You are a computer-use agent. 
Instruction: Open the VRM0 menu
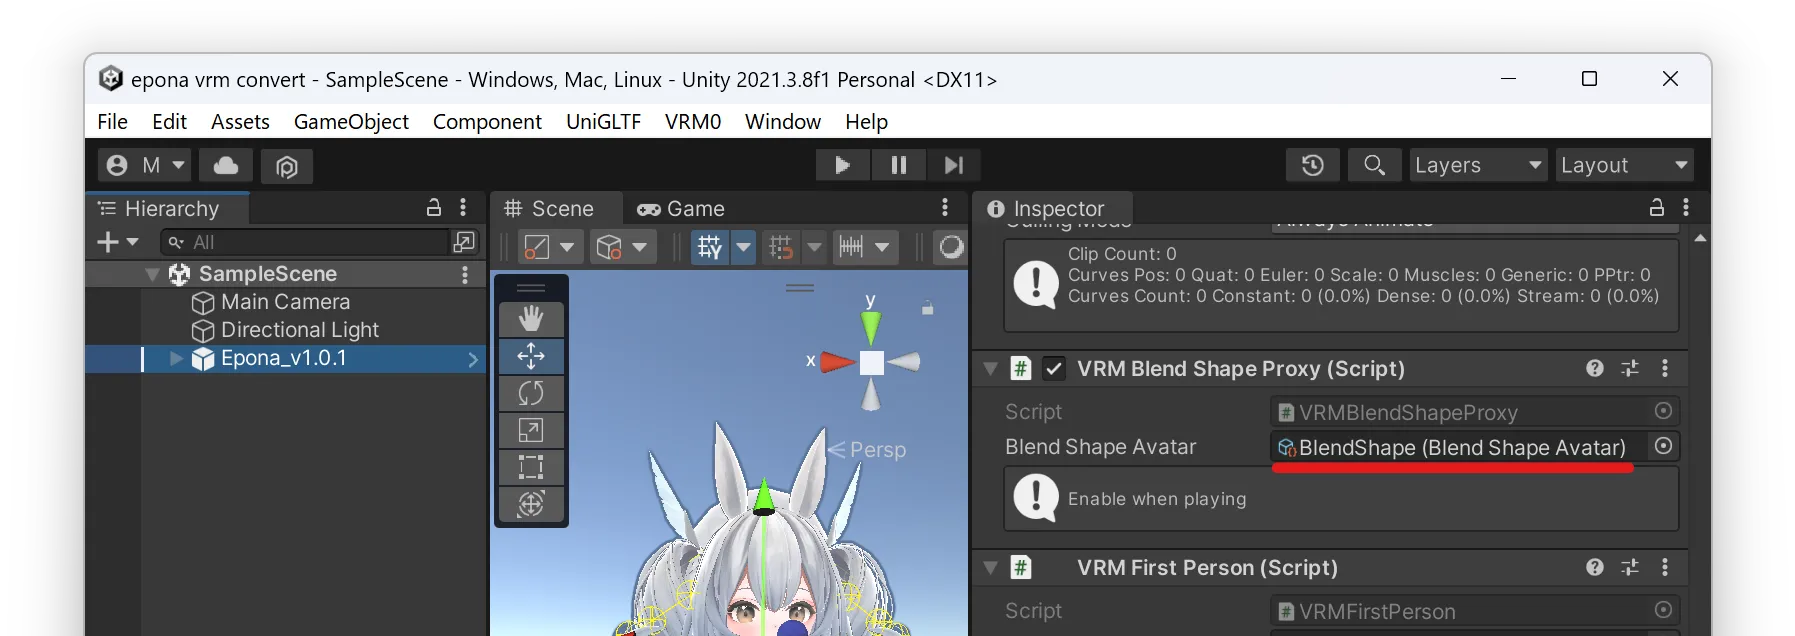[x=693, y=122]
